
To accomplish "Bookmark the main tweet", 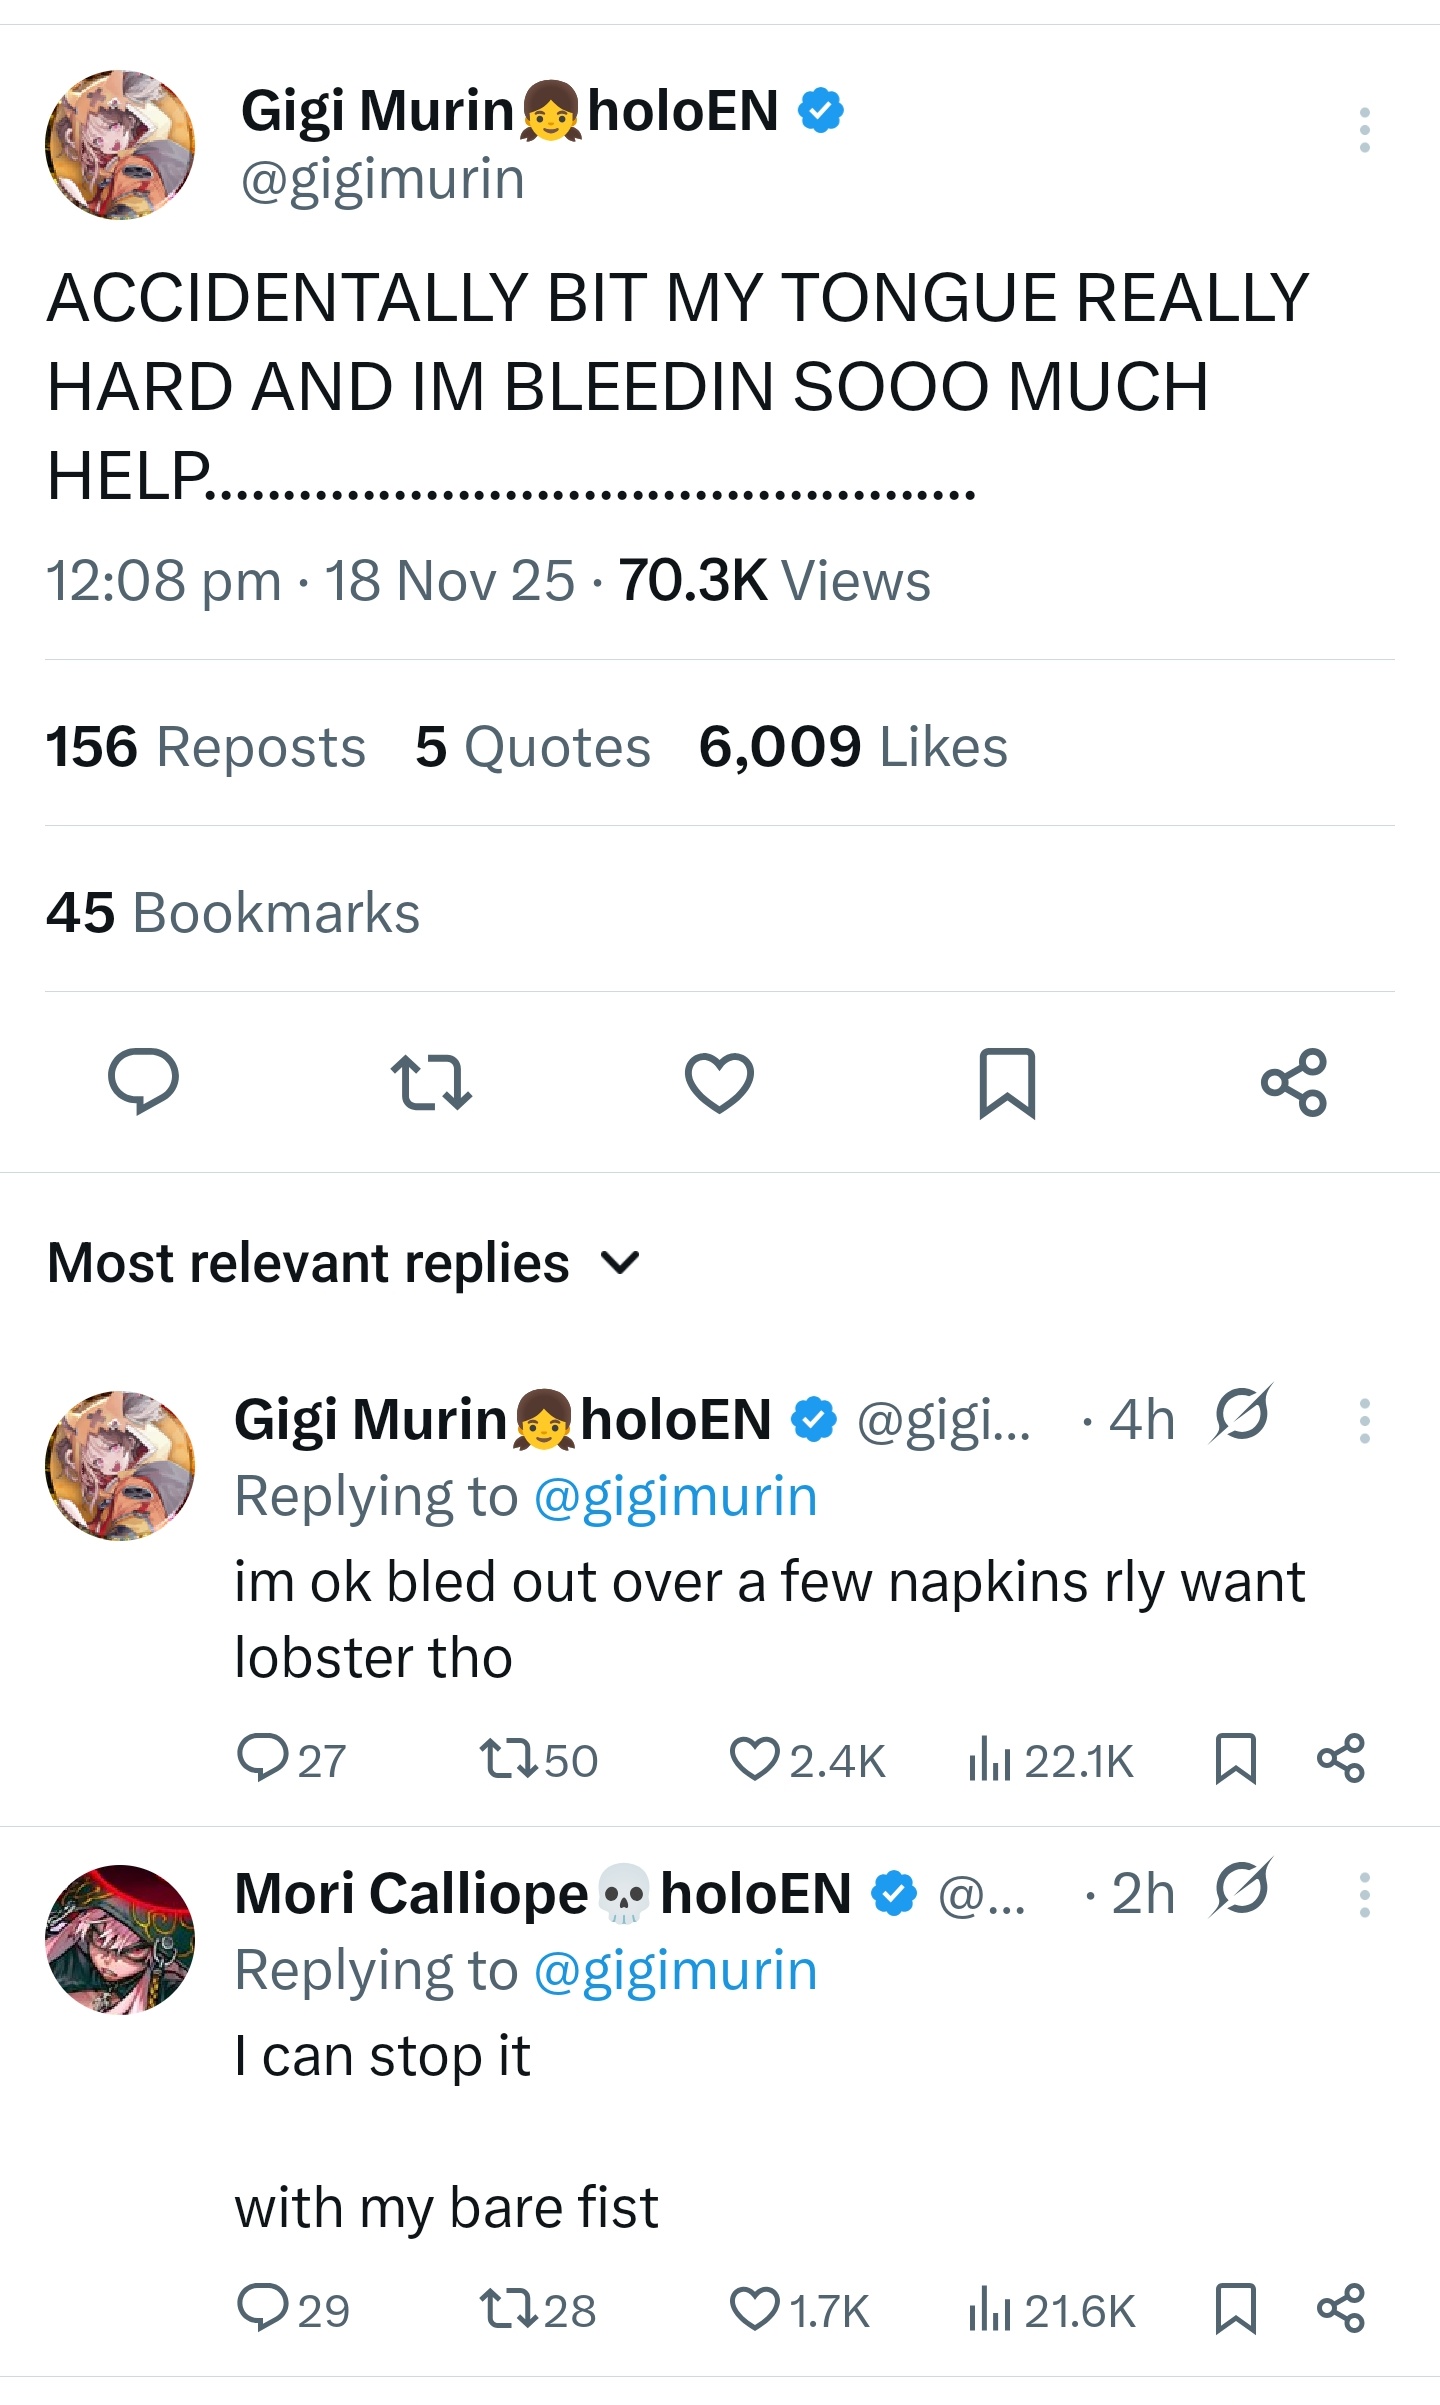I will [1007, 1082].
